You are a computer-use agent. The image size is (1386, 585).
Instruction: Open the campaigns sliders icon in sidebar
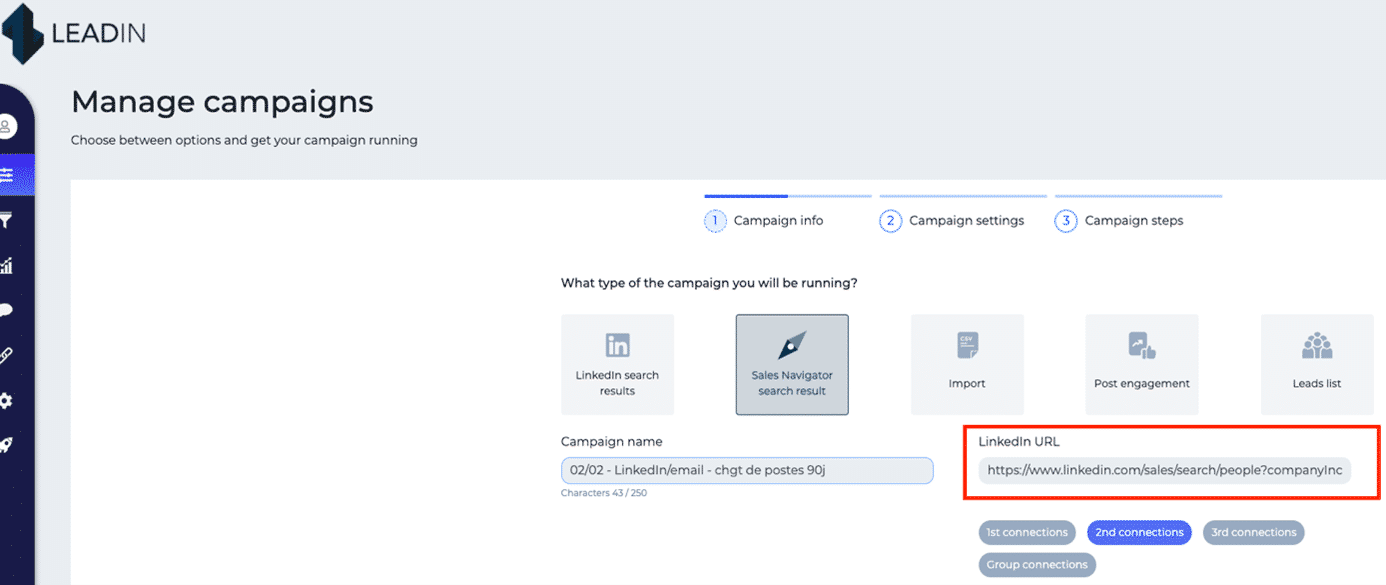tap(8, 176)
